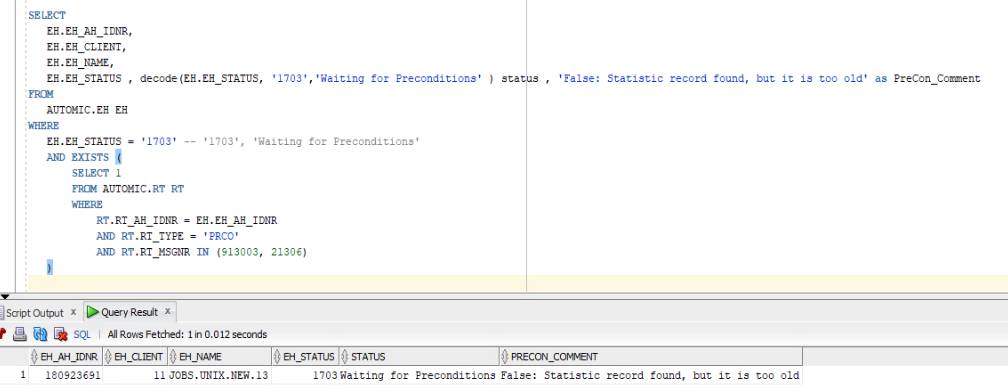Screen dimensions: 1008x392
Task: Click the sort handle on PRECON_COMMENT column
Action: 505,357
